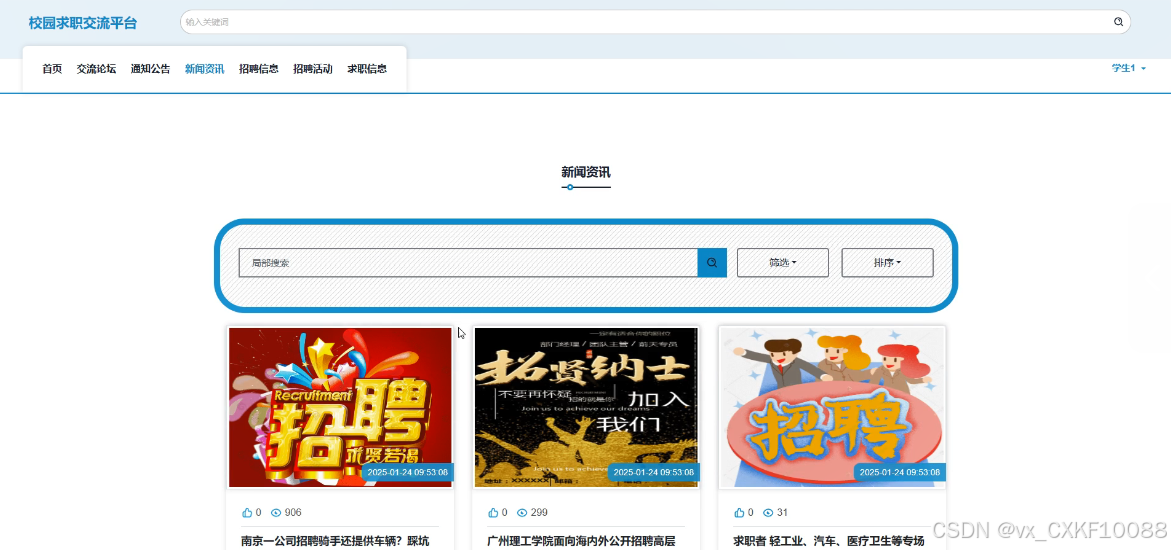Click the 新闻资讯 section heading
Image resolution: width=1171 pixels, height=550 pixels.
click(x=586, y=172)
